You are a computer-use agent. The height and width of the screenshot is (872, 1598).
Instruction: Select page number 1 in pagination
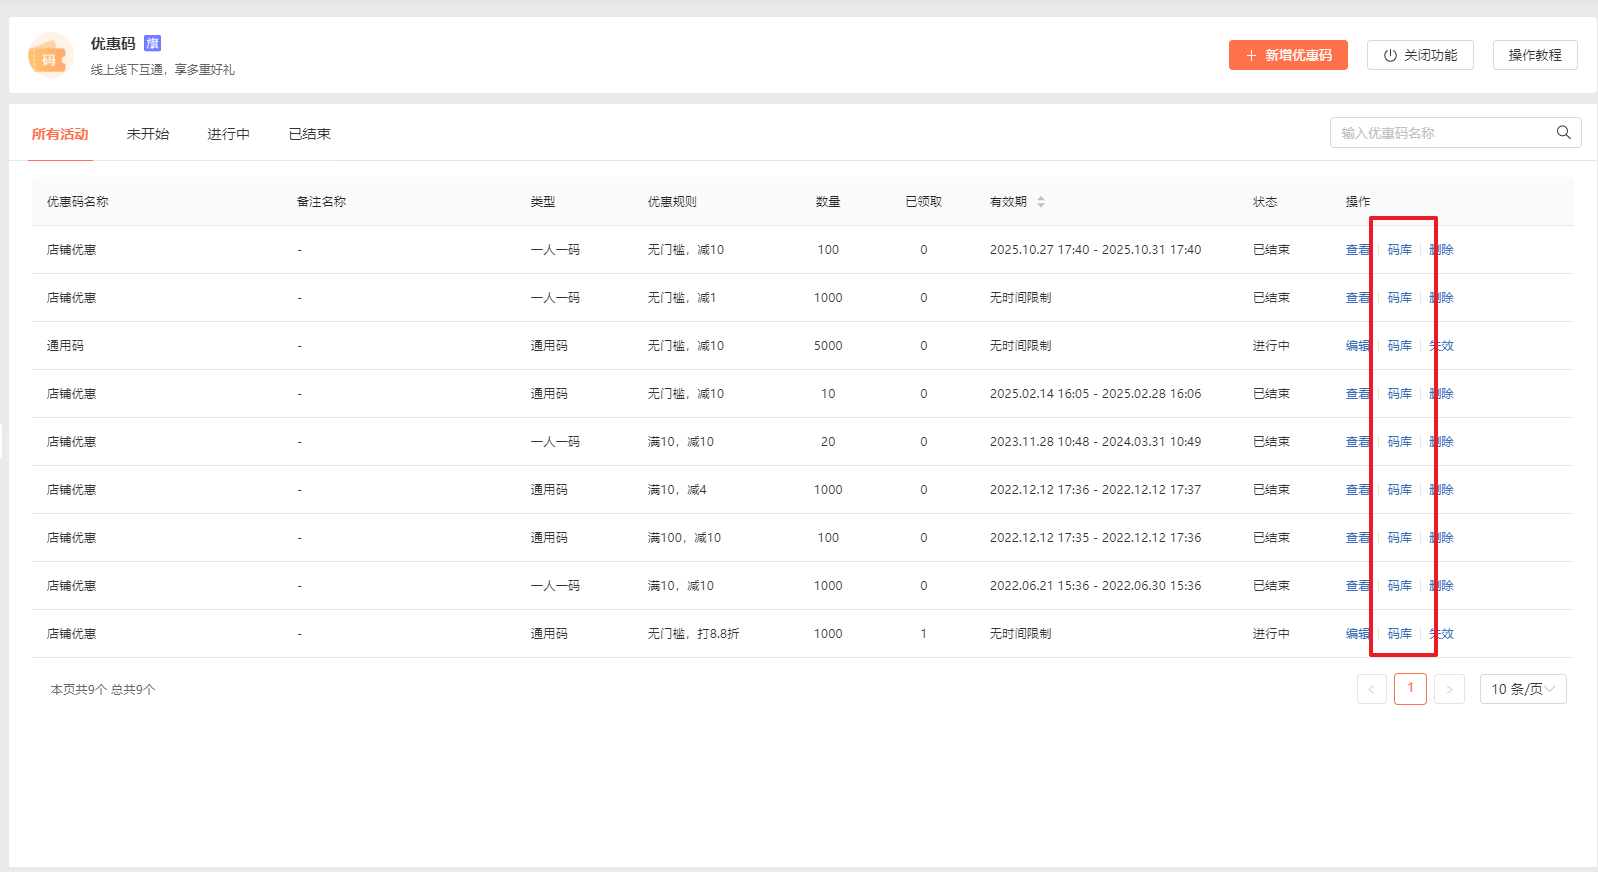tap(1410, 689)
